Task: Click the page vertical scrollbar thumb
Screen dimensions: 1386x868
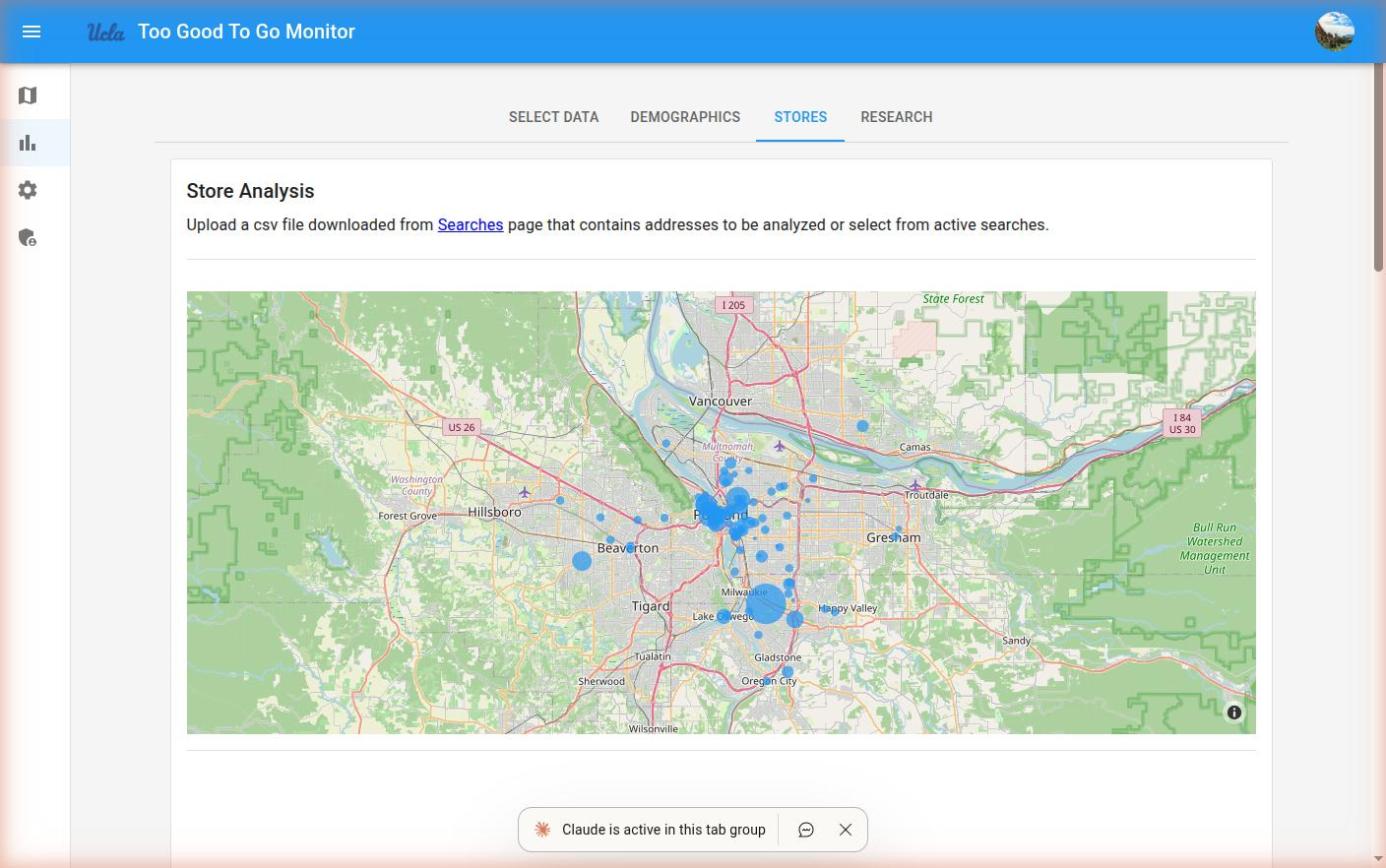Action: 1380,167
